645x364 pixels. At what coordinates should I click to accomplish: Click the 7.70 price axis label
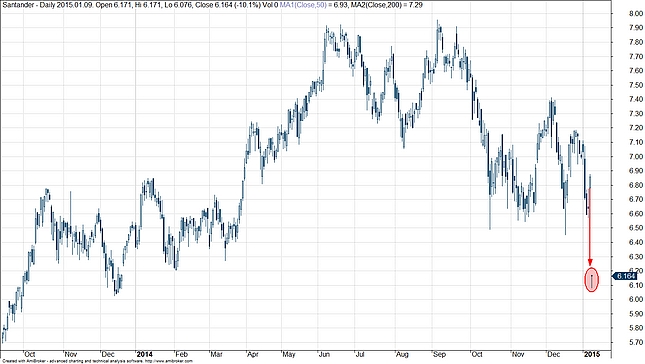click(x=636, y=56)
